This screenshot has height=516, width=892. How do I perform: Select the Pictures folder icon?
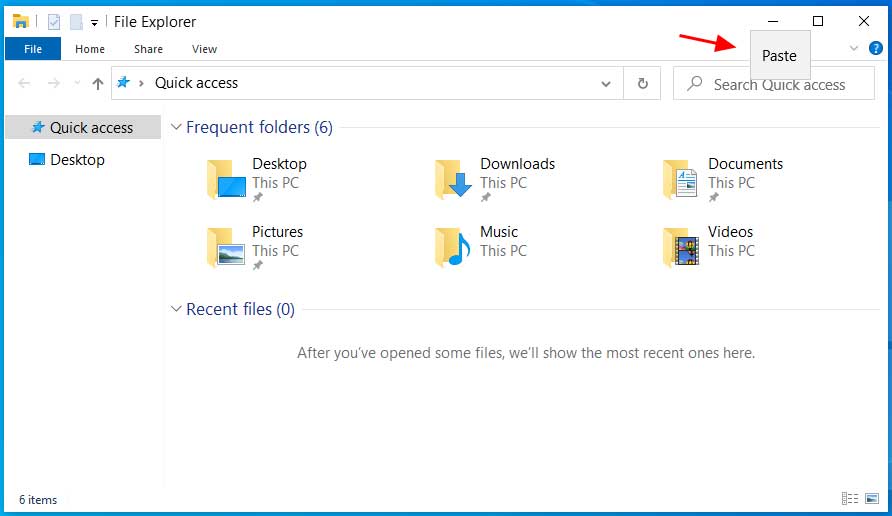click(226, 247)
